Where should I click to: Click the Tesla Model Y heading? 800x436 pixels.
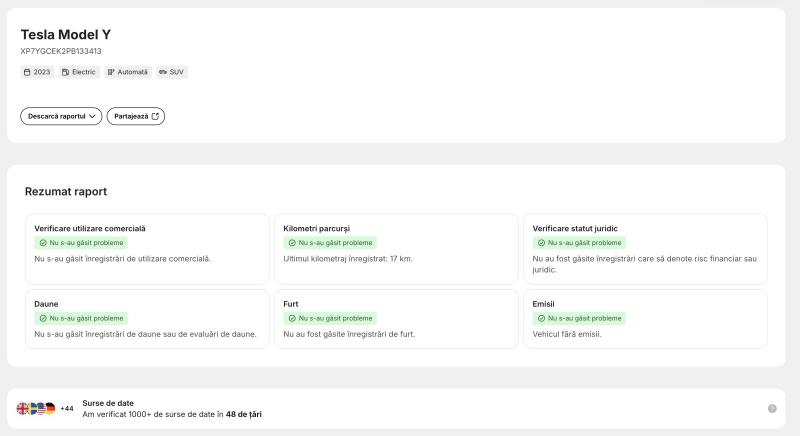coord(65,34)
